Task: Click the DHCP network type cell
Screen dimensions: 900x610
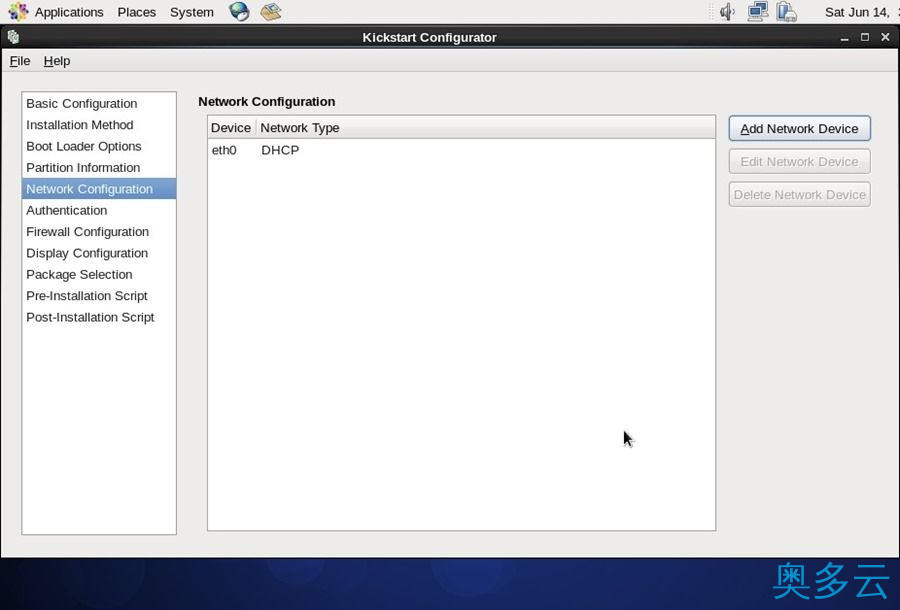Action: 280,150
